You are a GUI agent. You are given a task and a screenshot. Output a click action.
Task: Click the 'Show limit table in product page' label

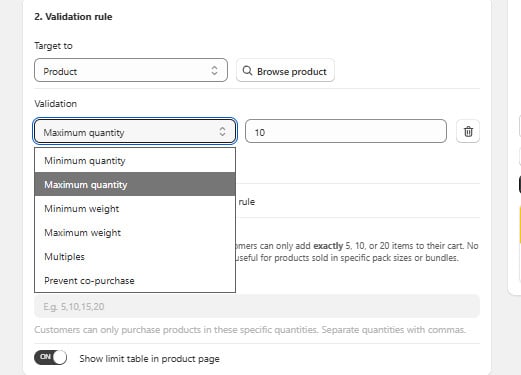(x=149, y=359)
